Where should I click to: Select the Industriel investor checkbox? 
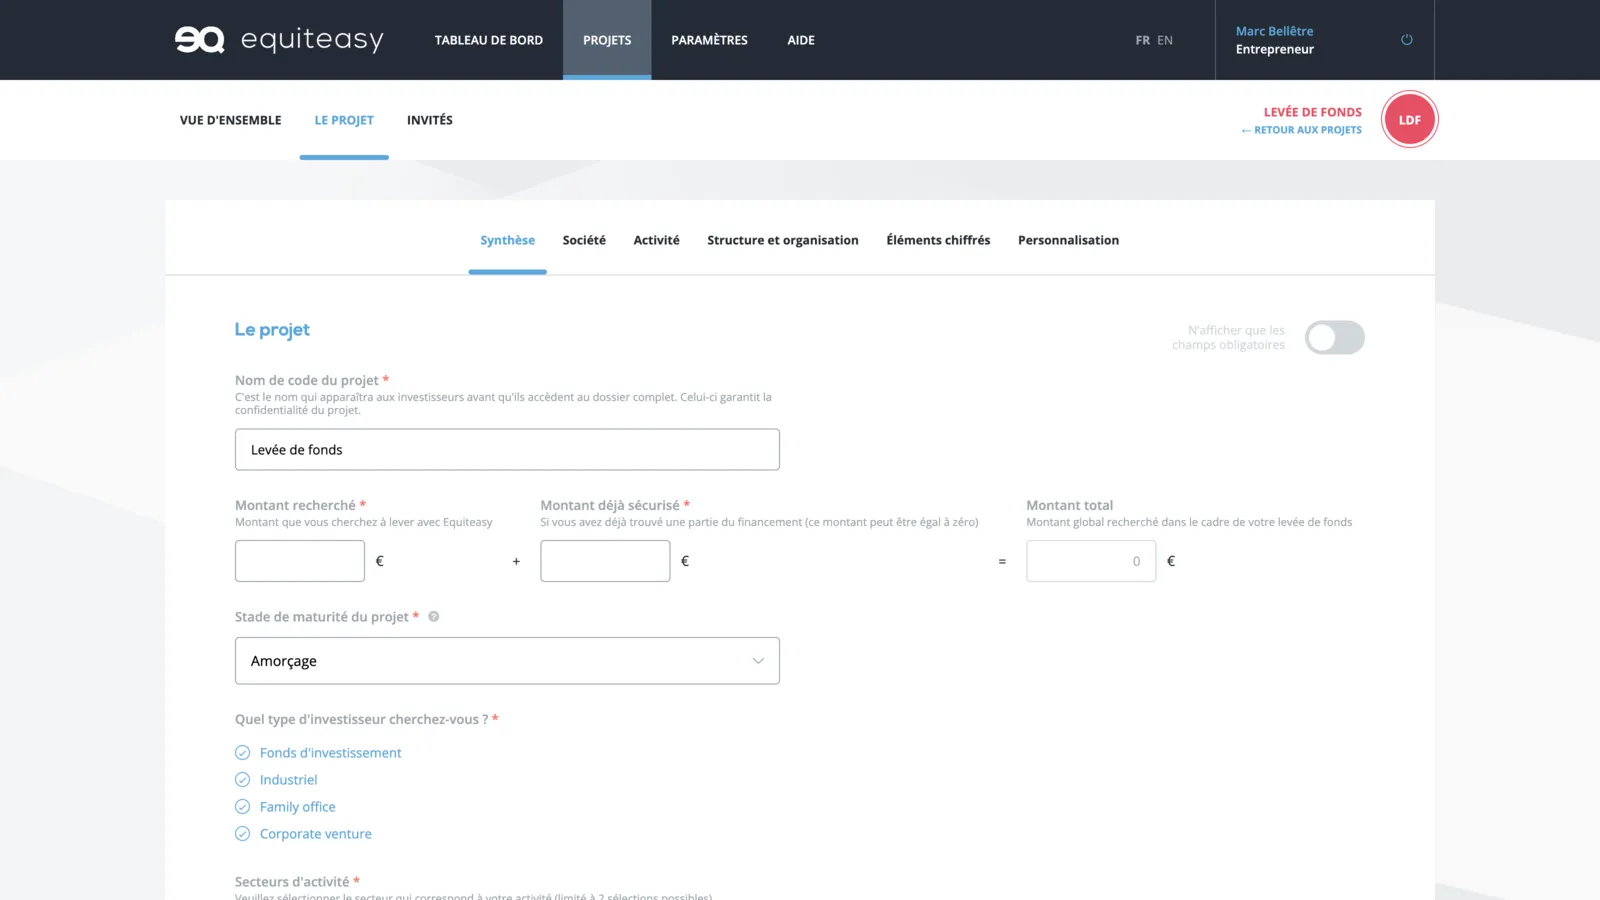click(x=242, y=780)
